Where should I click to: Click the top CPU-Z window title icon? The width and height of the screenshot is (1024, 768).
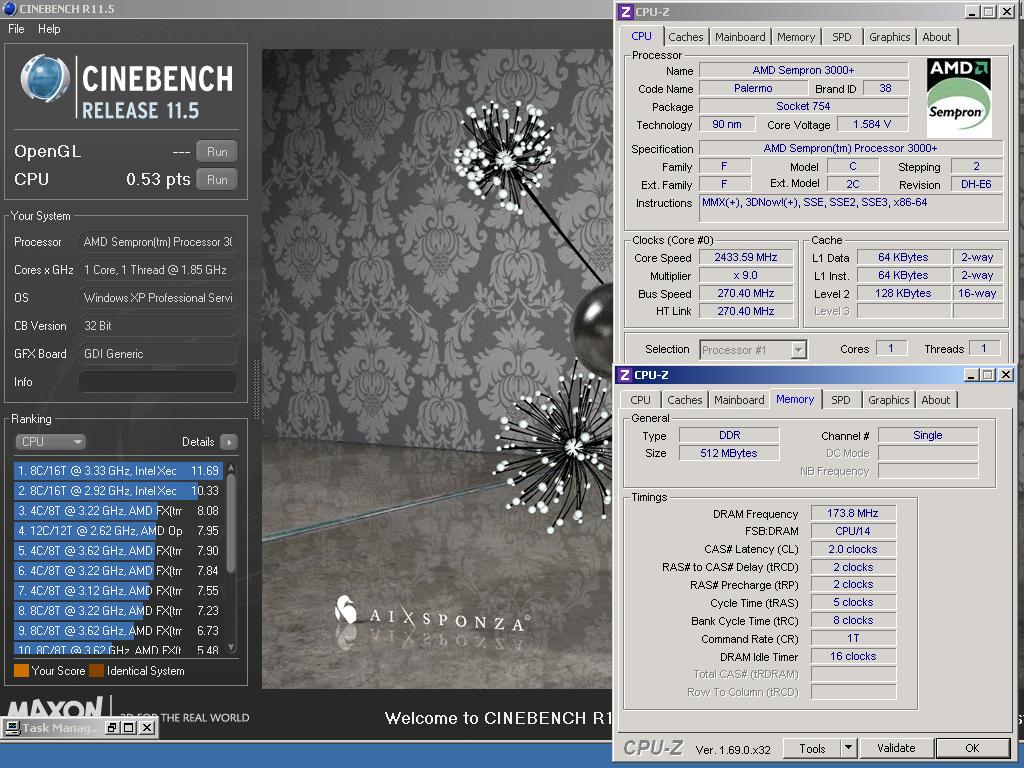(x=626, y=12)
